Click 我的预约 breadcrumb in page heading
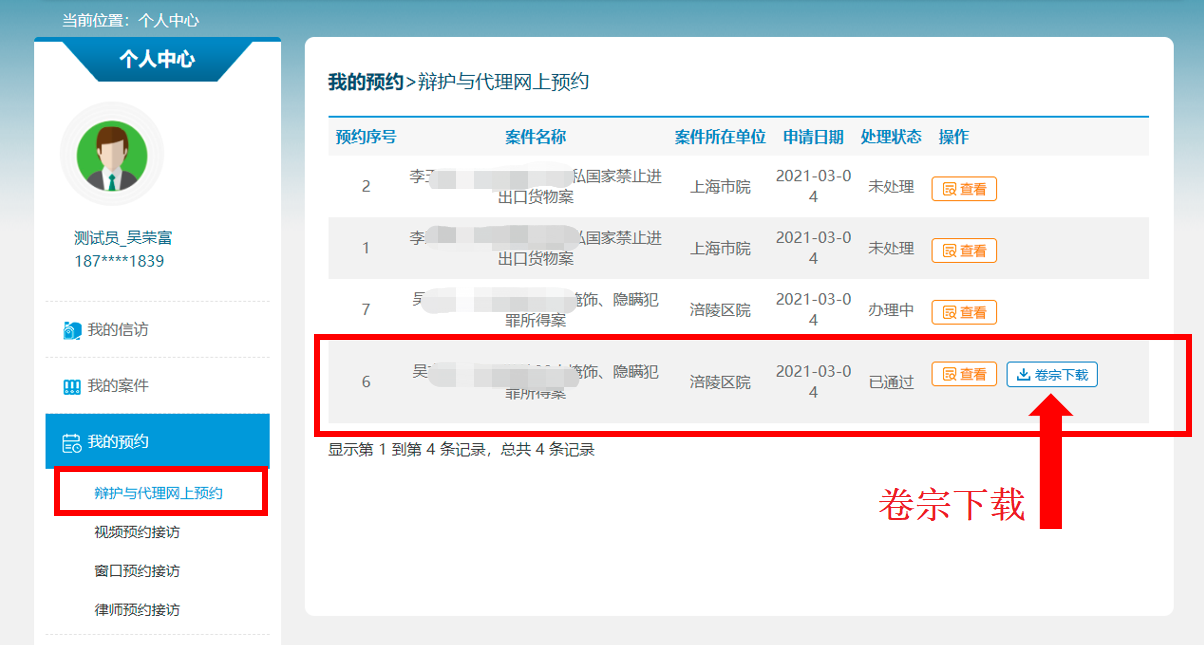This screenshot has height=645, width=1204. (365, 82)
